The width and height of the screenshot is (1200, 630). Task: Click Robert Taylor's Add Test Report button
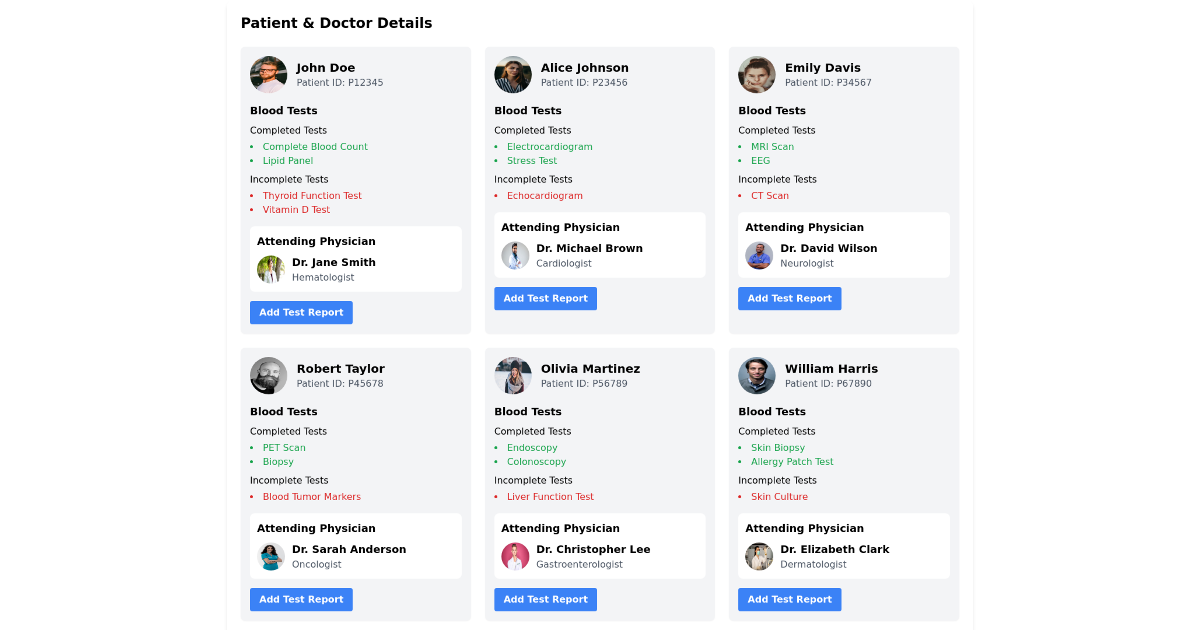click(x=301, y=600)
